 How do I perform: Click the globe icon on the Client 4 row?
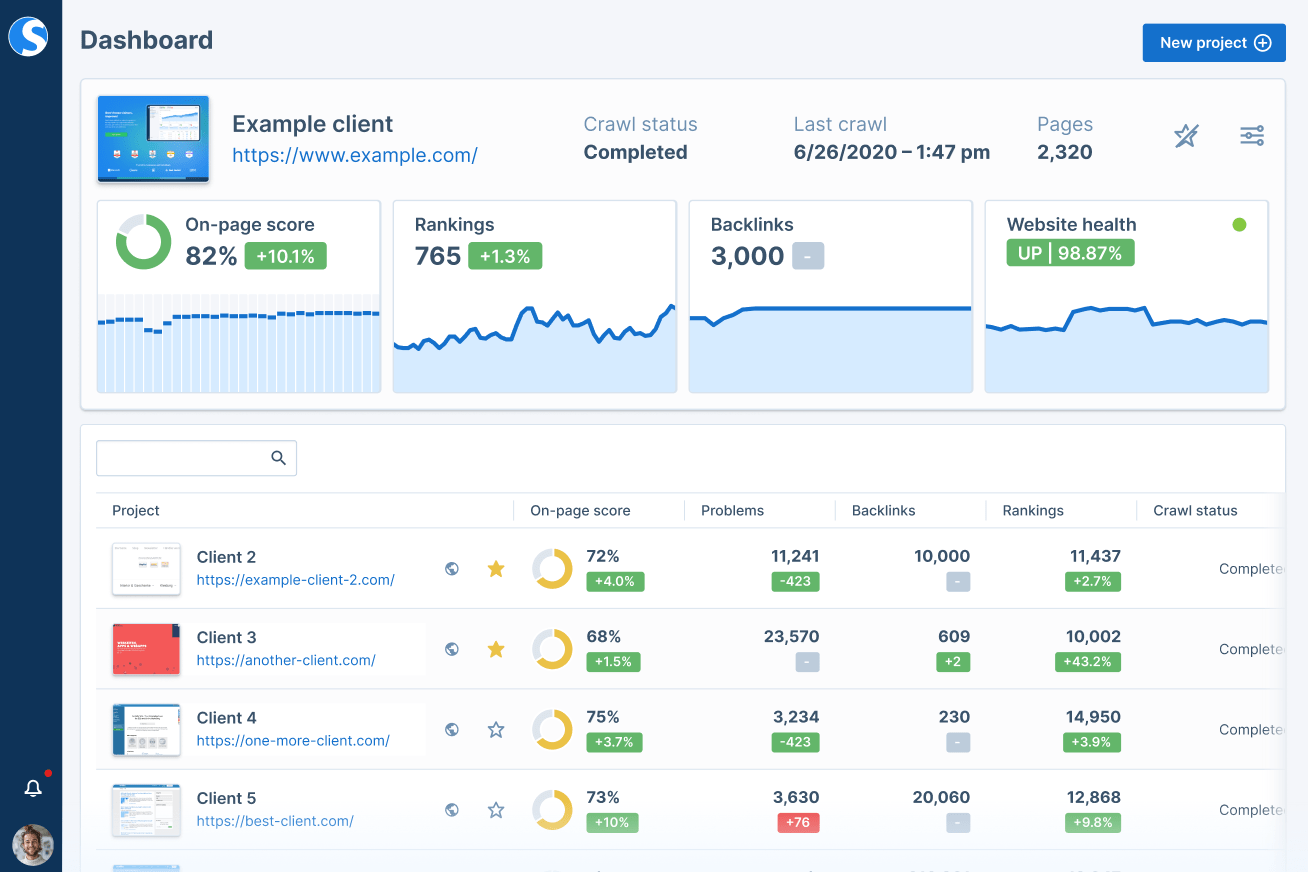click(x=452, y=729)
